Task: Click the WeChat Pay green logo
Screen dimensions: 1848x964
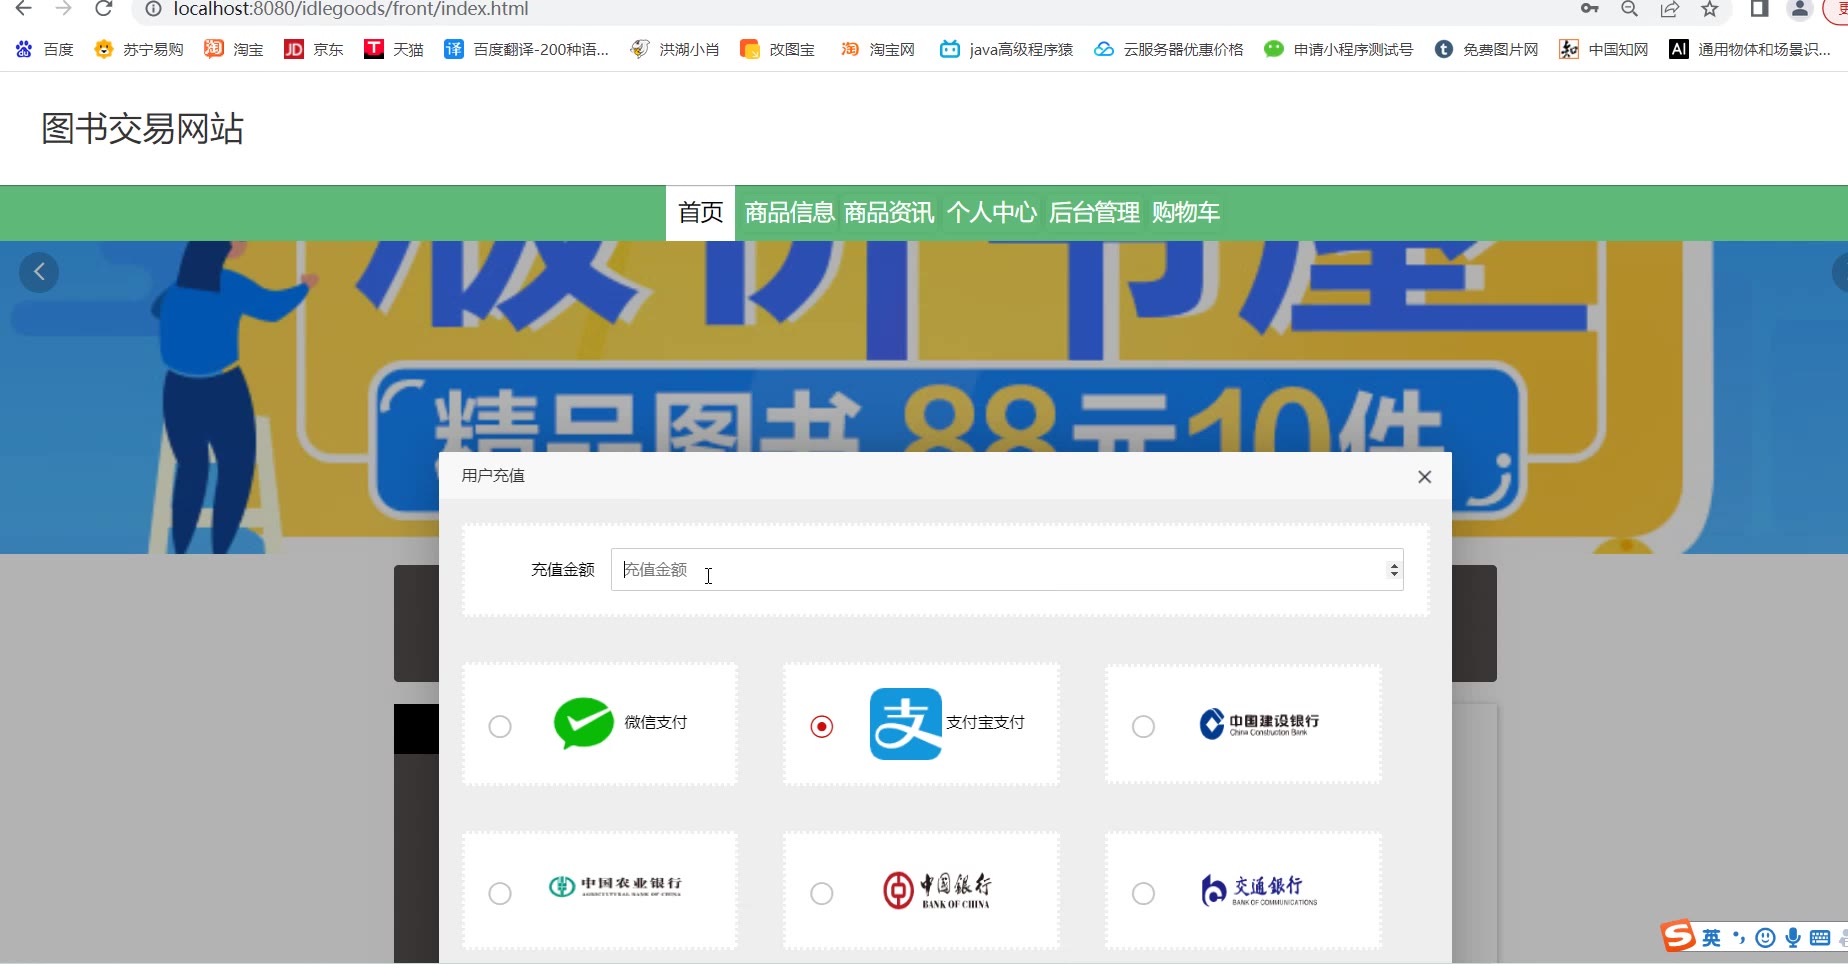Action: pos(584,723)
